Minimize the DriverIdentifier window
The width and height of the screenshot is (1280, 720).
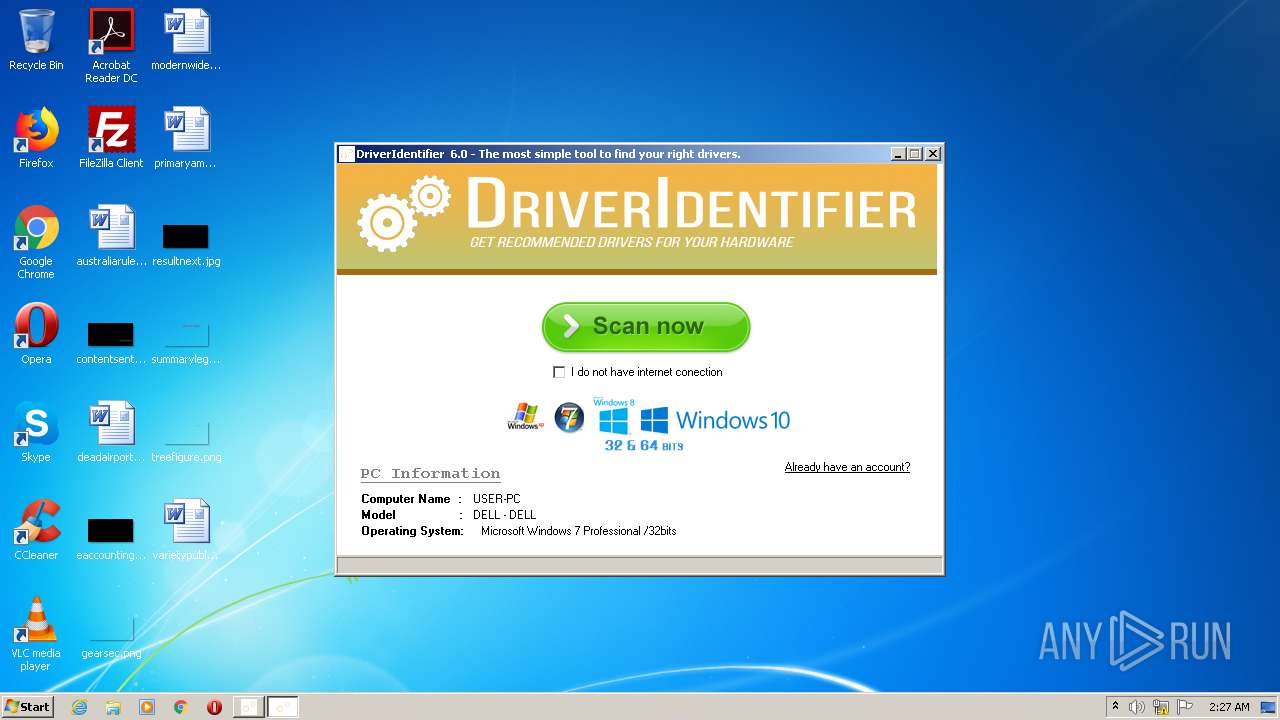pos(898,154)
